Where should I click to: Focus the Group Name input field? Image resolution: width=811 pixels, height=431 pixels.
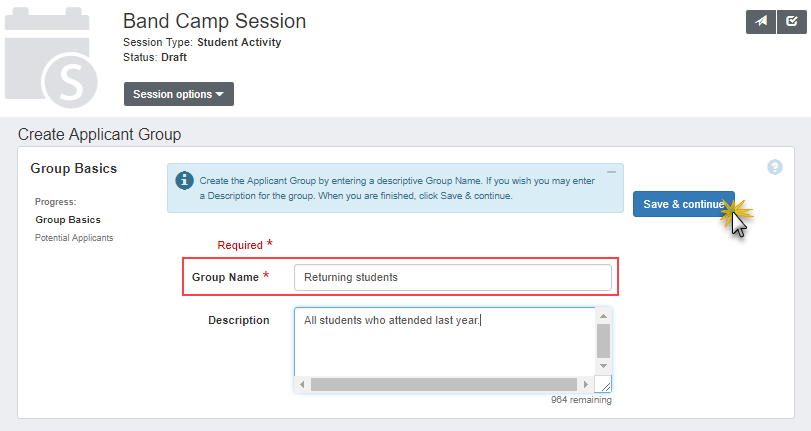pyautogui.click(x=452, y=277)
